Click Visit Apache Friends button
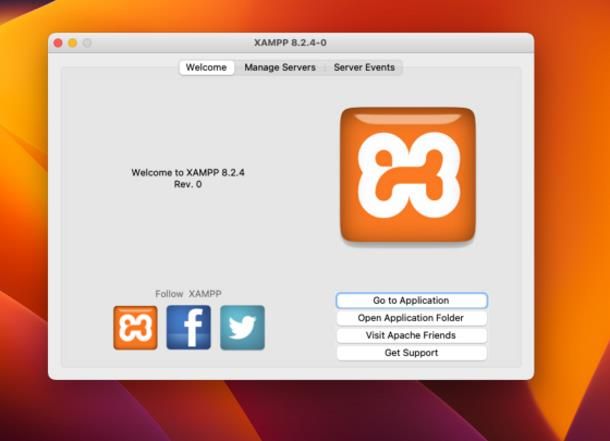610x441 pixels. pos(411,336)
